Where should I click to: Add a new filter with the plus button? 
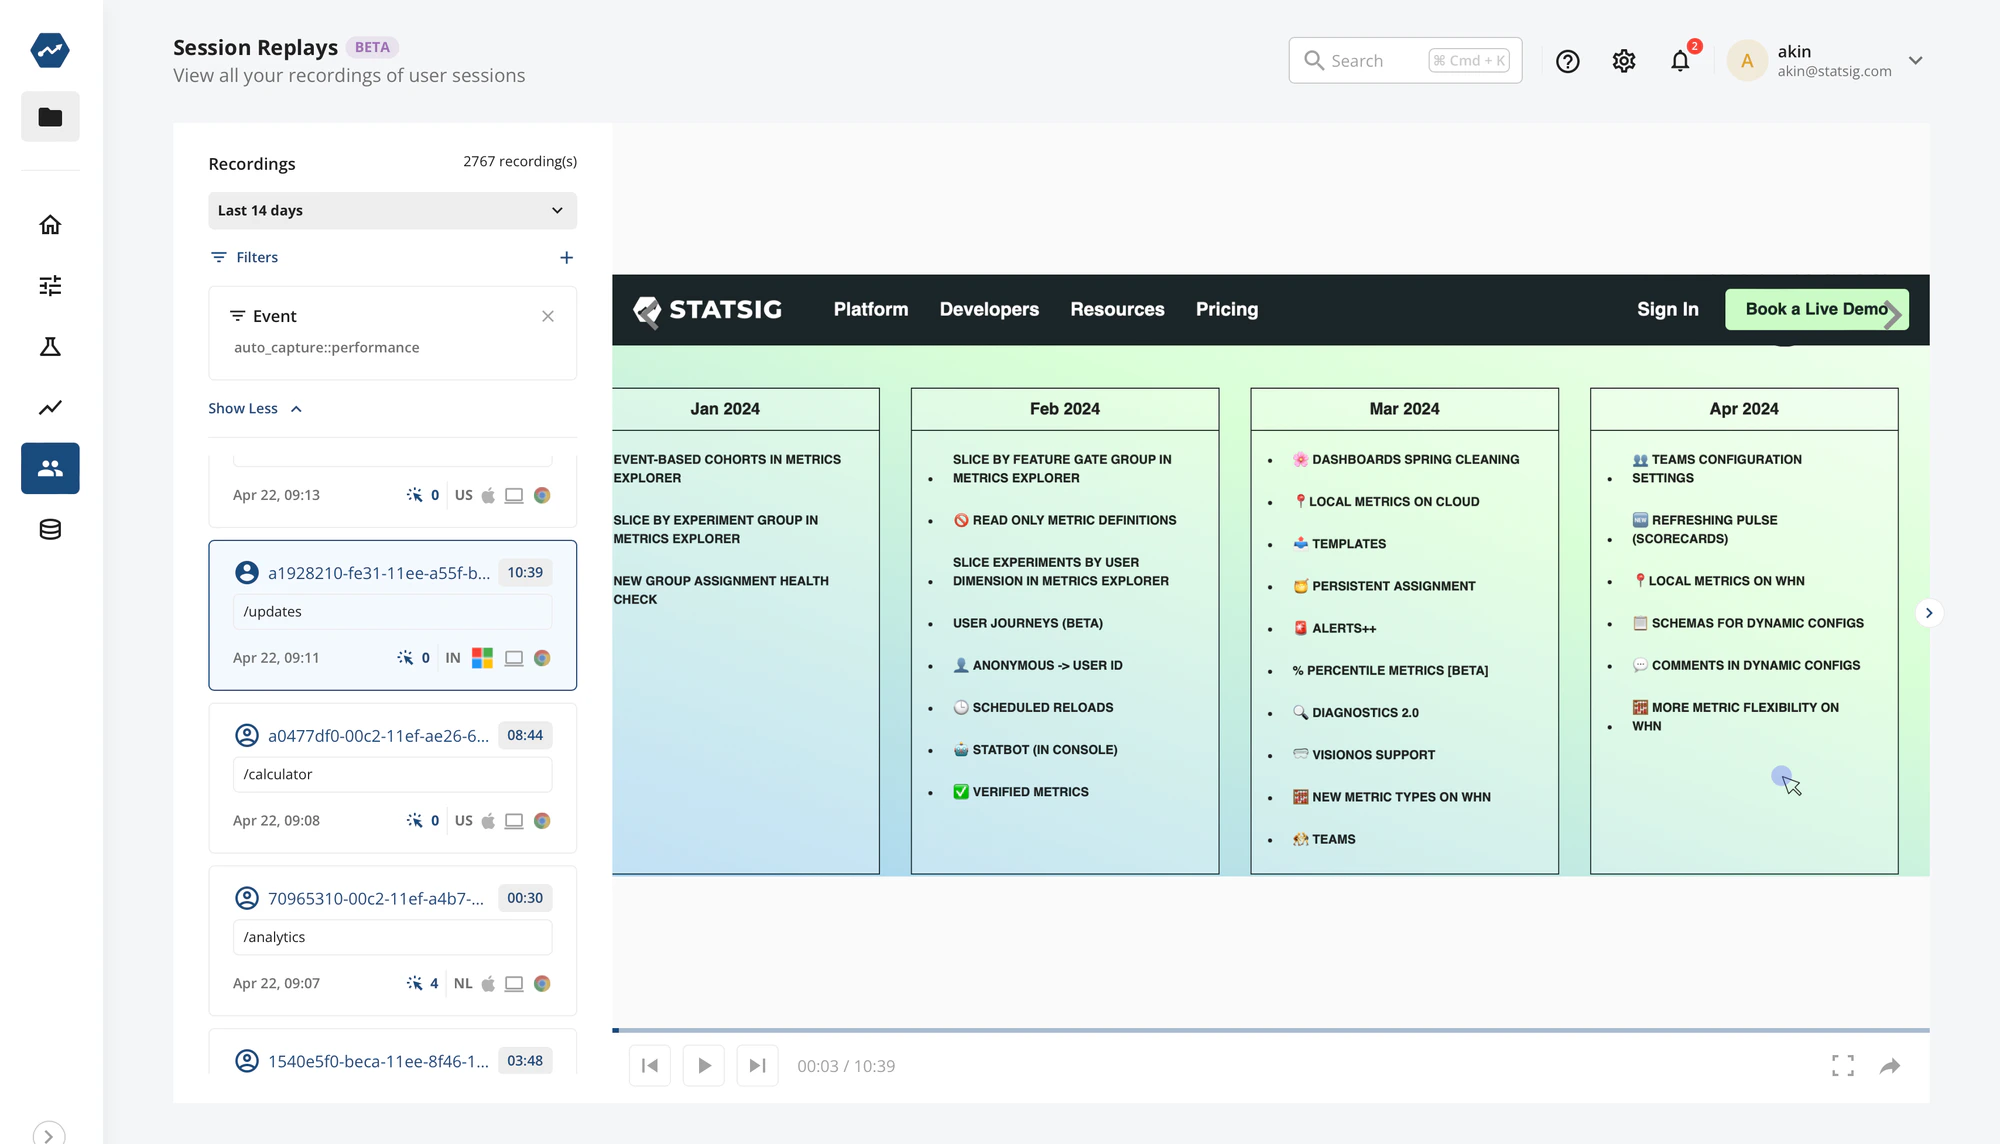(566, 257)
